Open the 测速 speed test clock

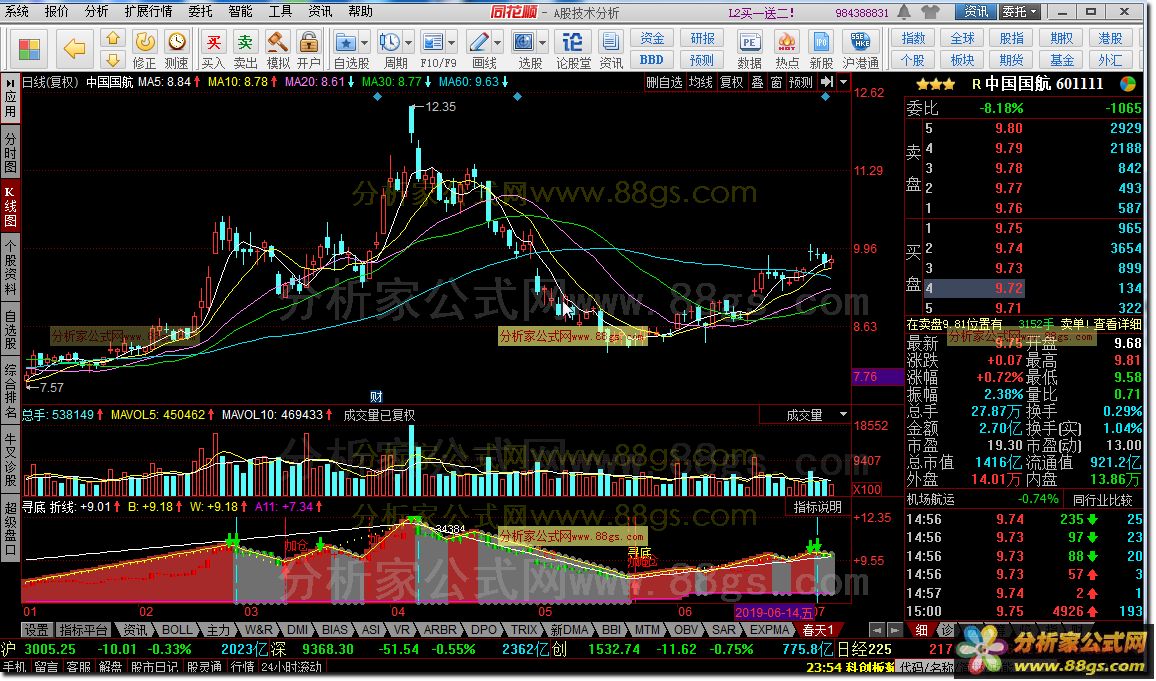pyautogui.click(x=177, y=49)
